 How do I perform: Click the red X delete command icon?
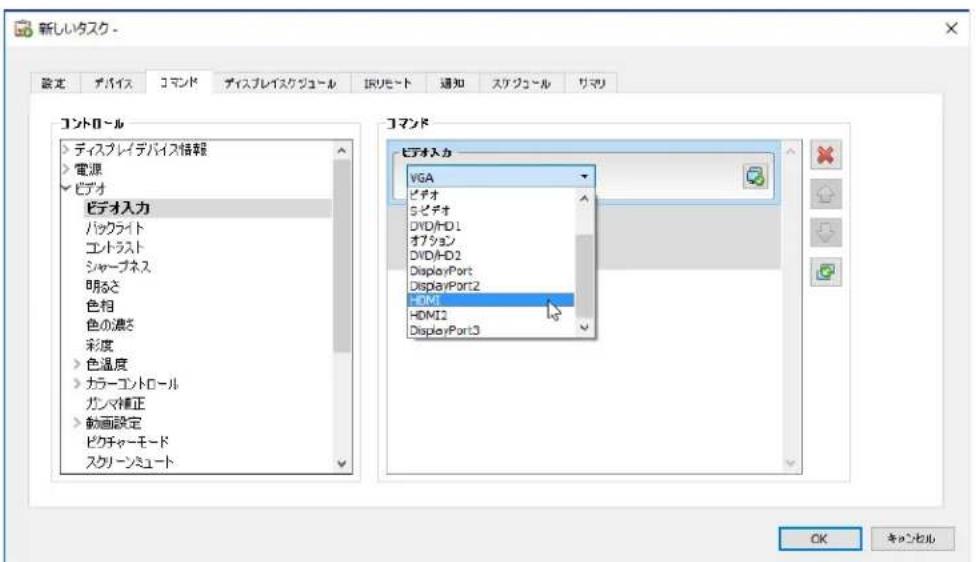coord(825,154)
